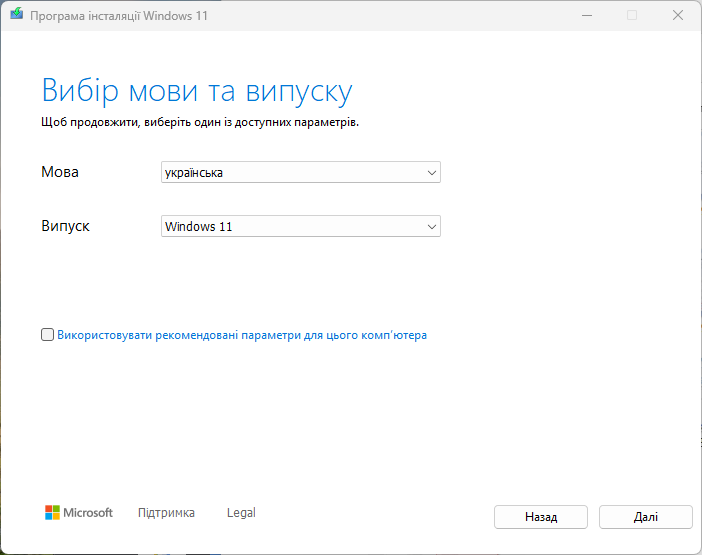702x555 pixels.
Task: Minimize the Windows 11 setup window
Action: point(585,15)
